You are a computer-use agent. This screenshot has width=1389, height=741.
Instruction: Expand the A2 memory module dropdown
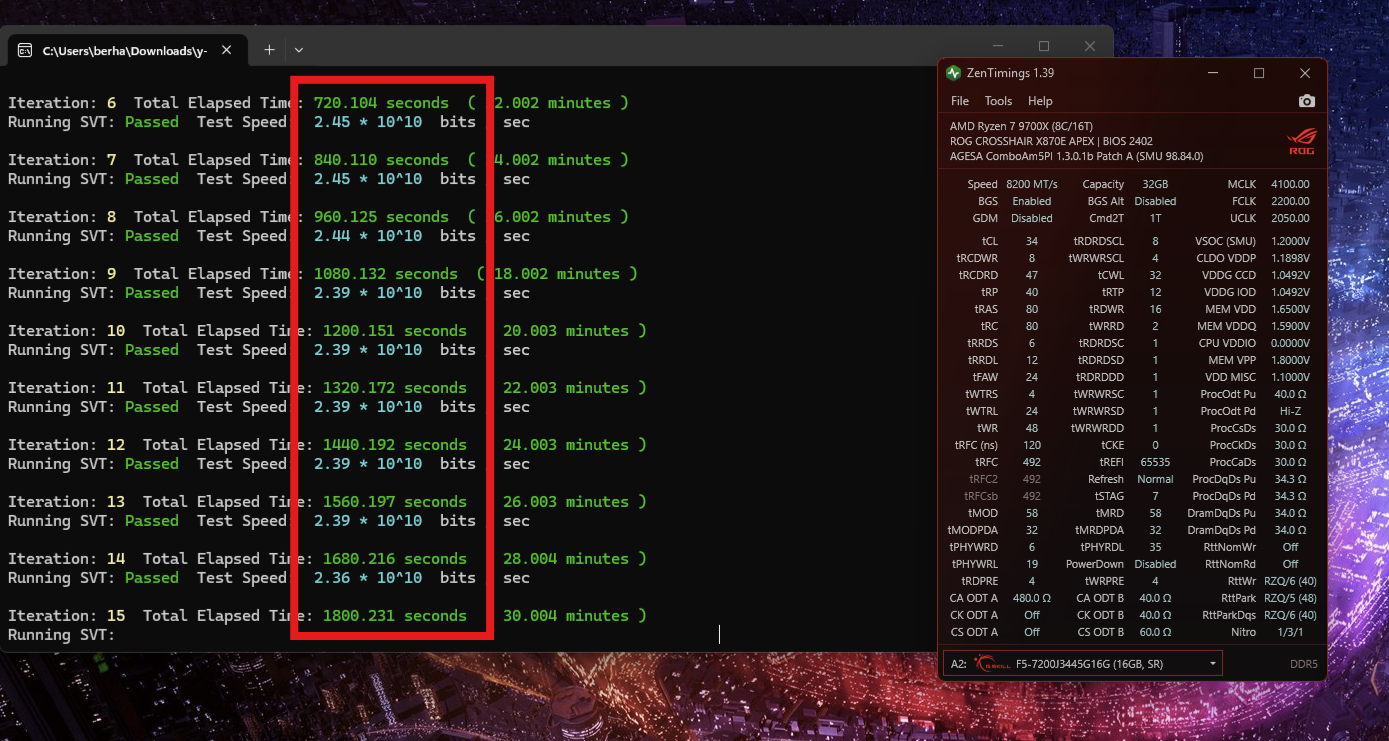click(1082, 663)
